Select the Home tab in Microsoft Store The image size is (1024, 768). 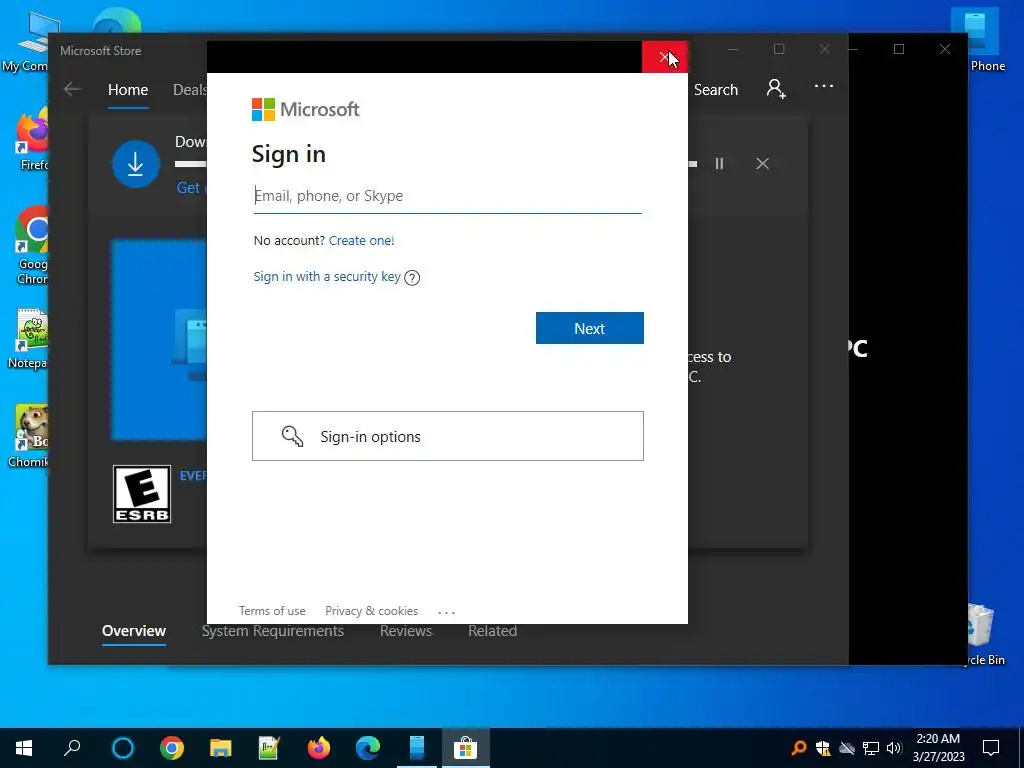point(128,90)
